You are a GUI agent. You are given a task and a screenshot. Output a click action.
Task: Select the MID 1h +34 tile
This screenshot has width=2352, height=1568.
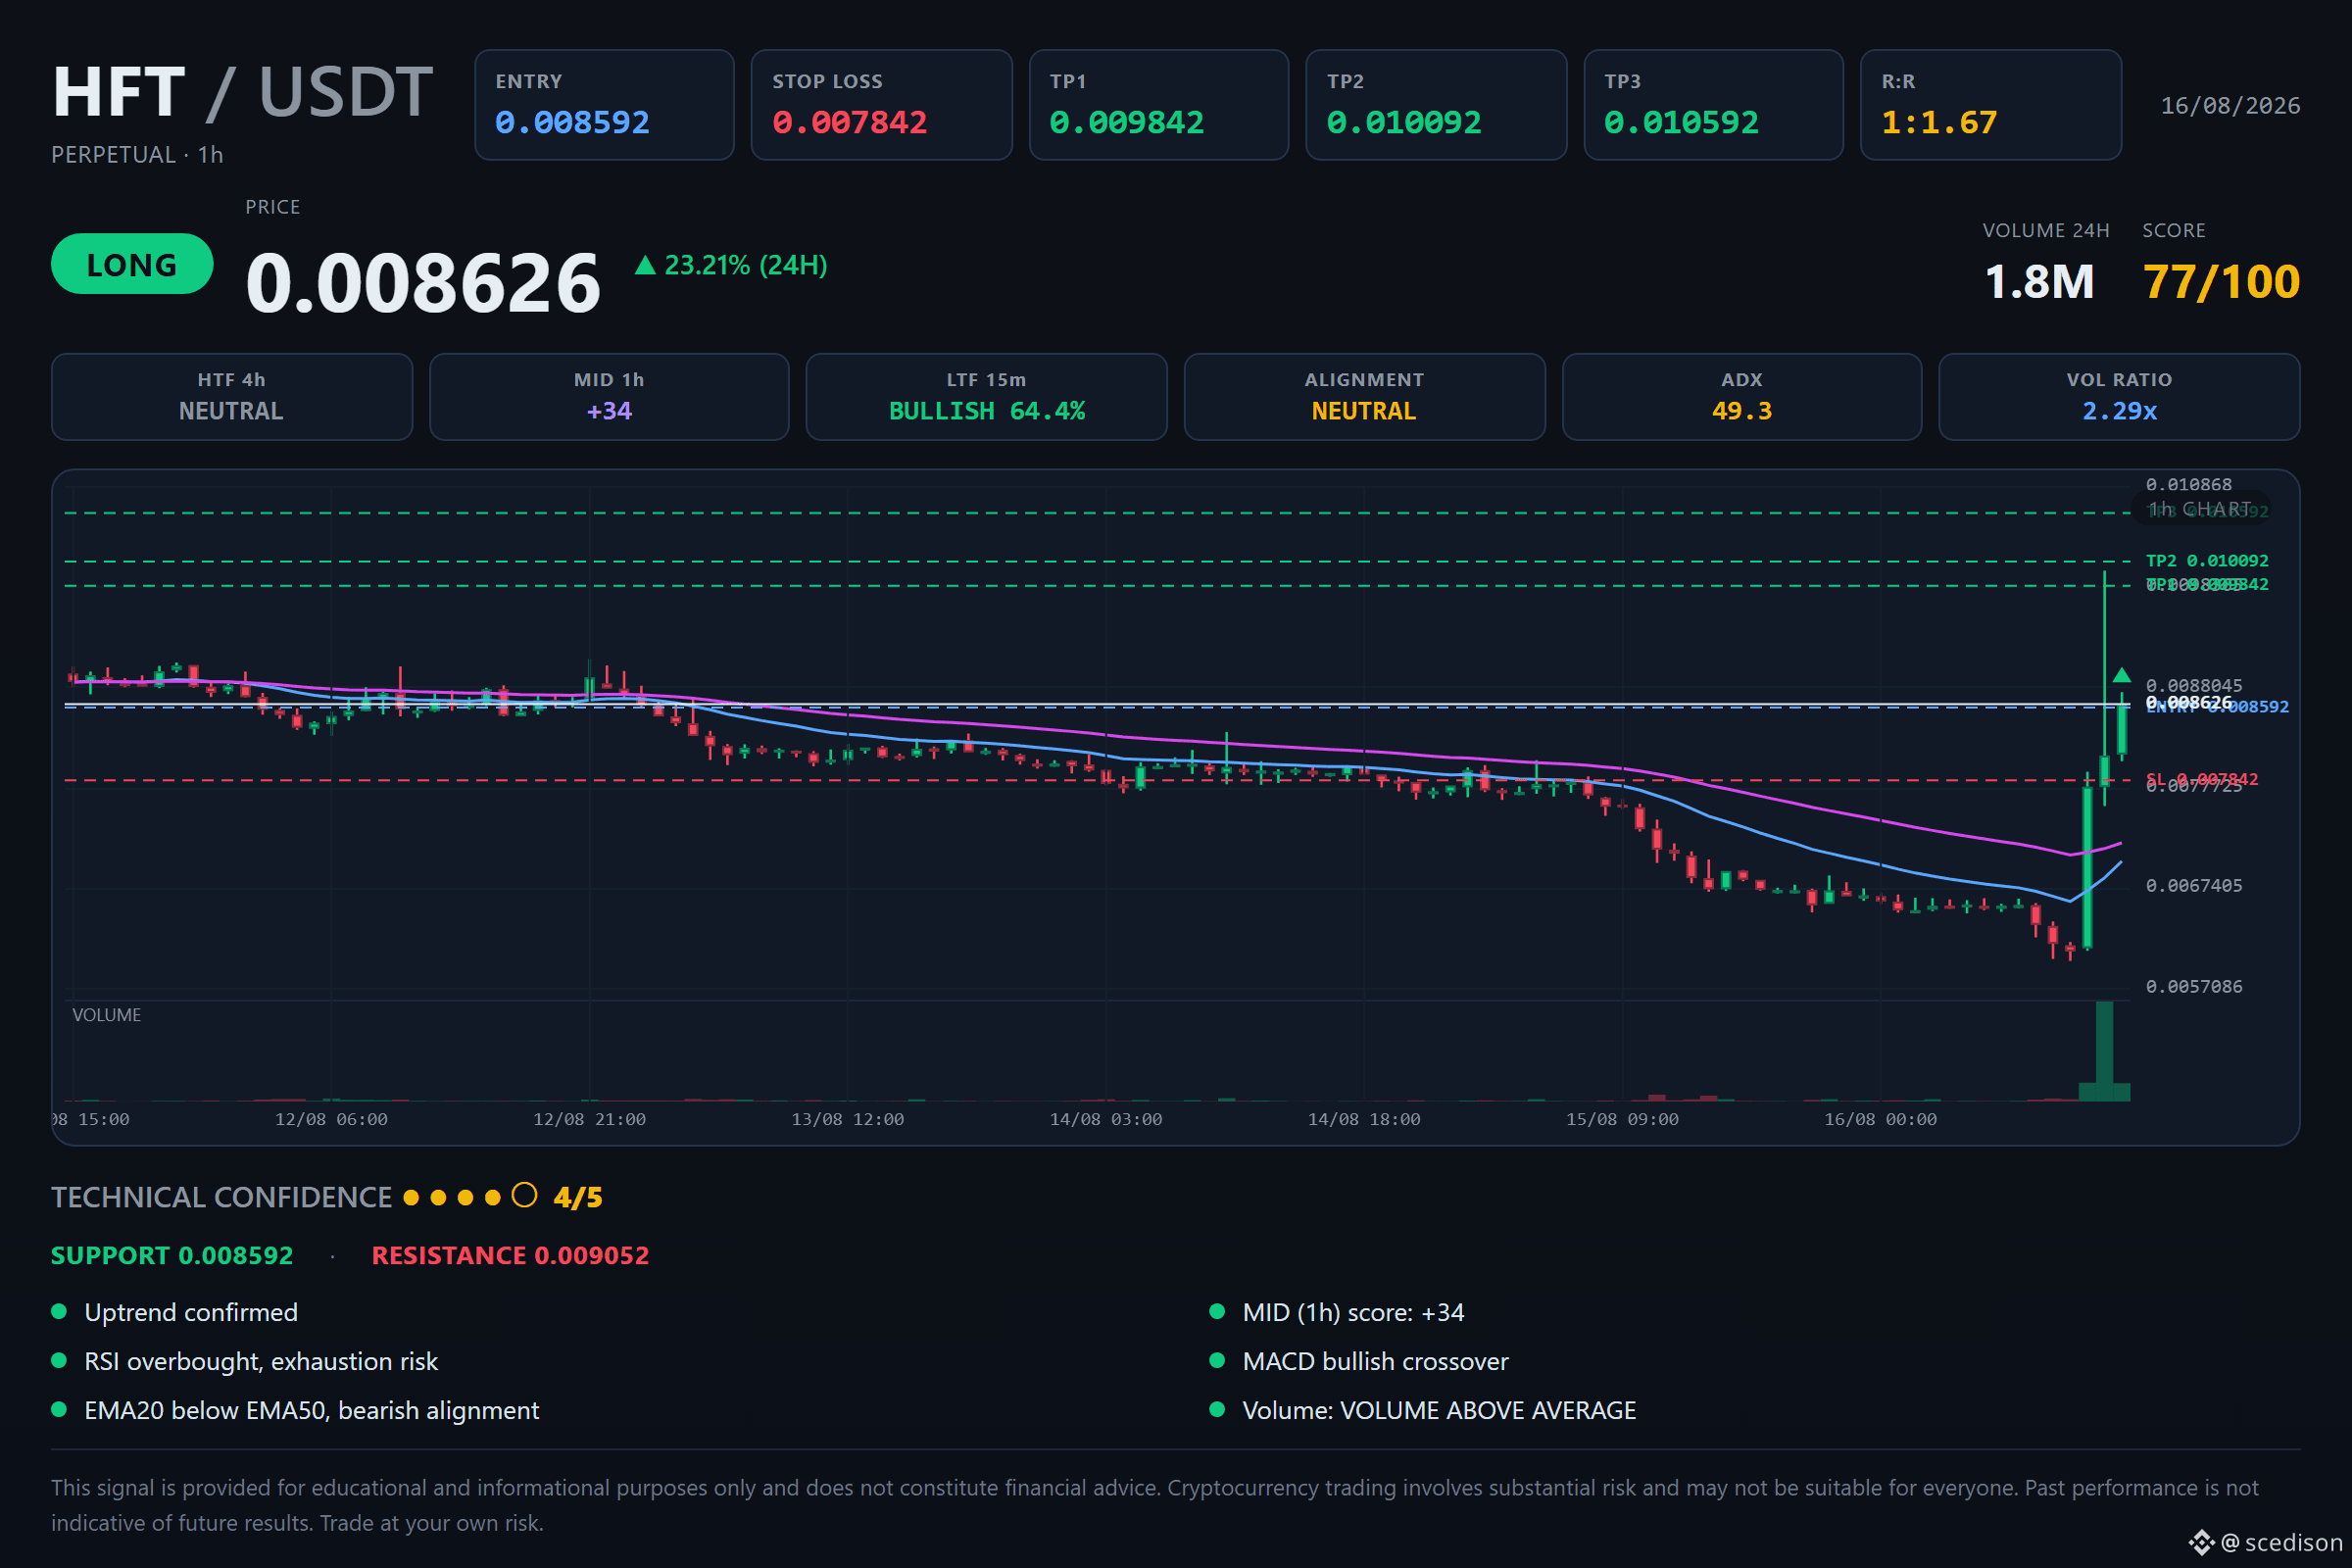(609, 397)
